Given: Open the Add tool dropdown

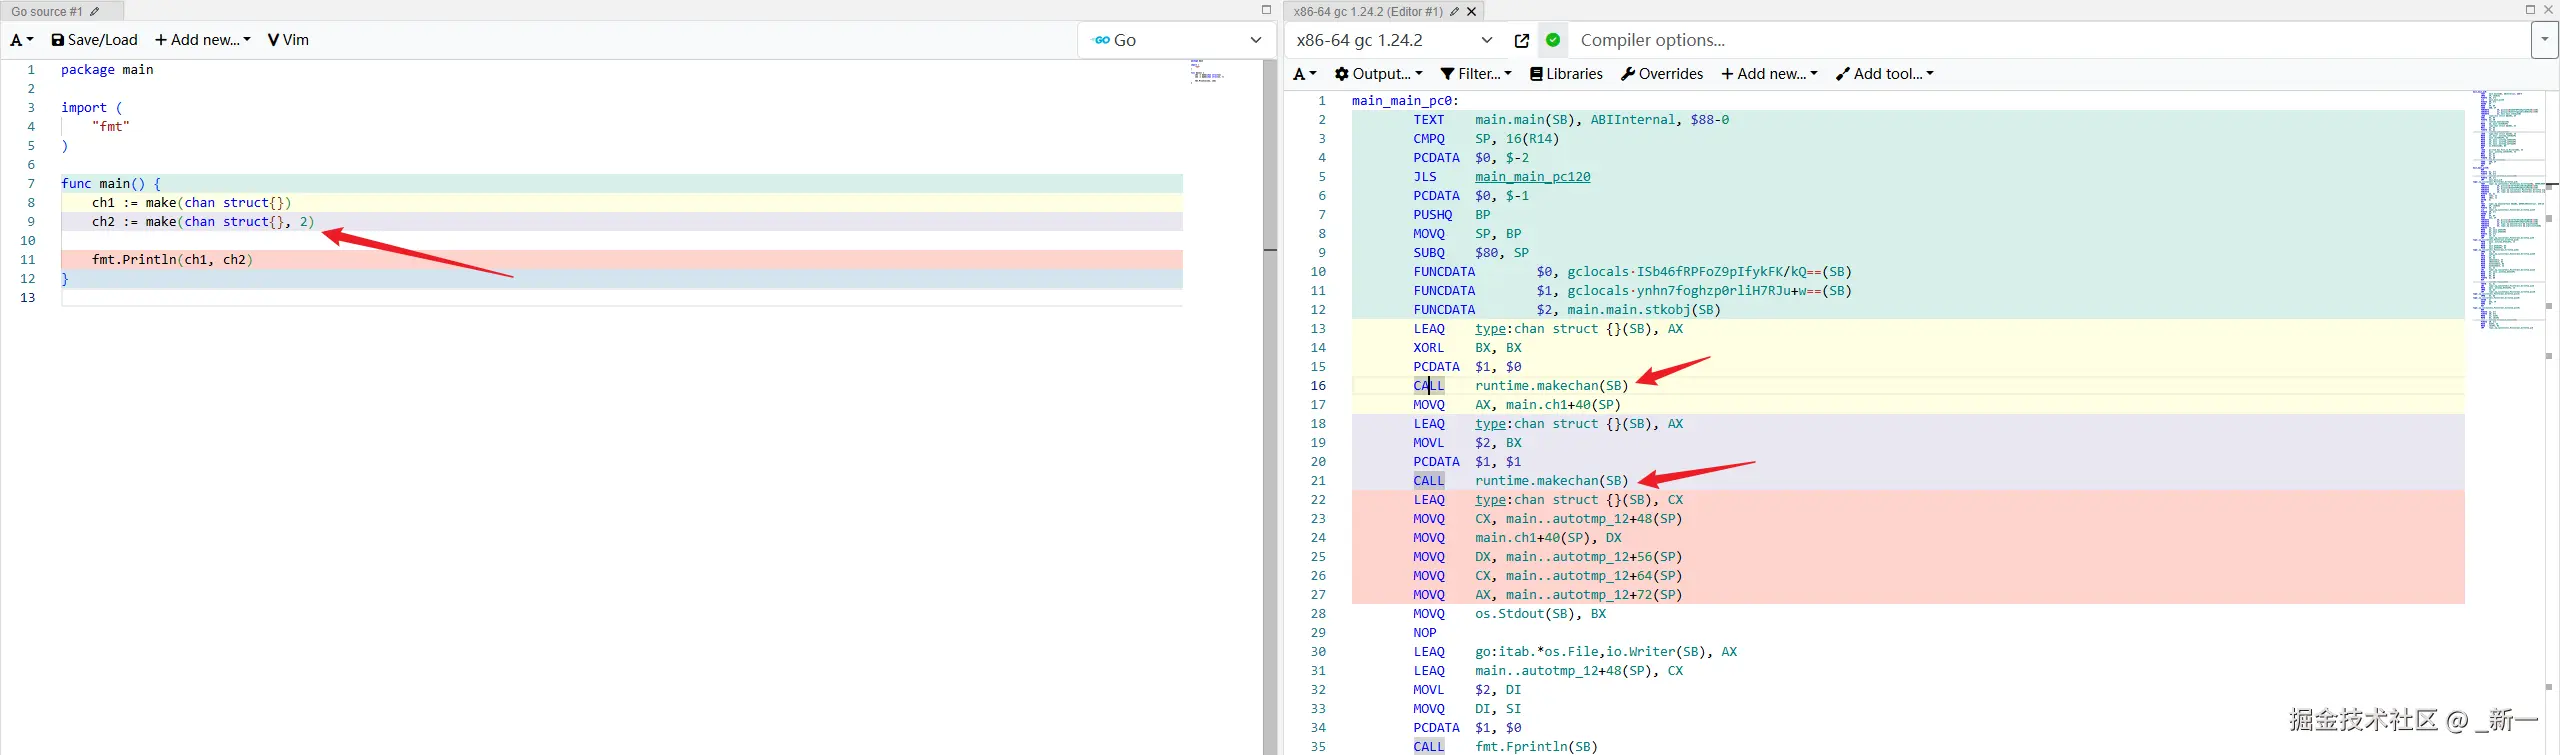Looking at the screenshot, I should click(x=1885, y=74).
